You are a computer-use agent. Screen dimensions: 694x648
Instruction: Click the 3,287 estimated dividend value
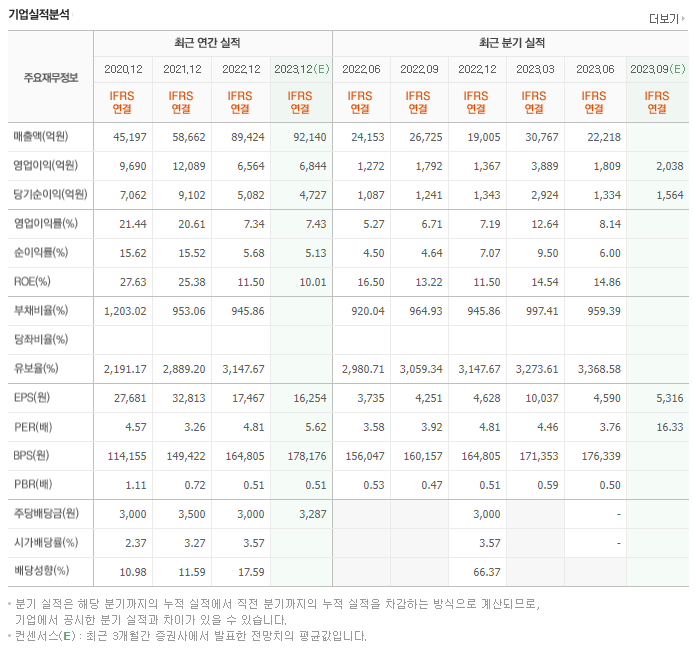tap(312, 514)
